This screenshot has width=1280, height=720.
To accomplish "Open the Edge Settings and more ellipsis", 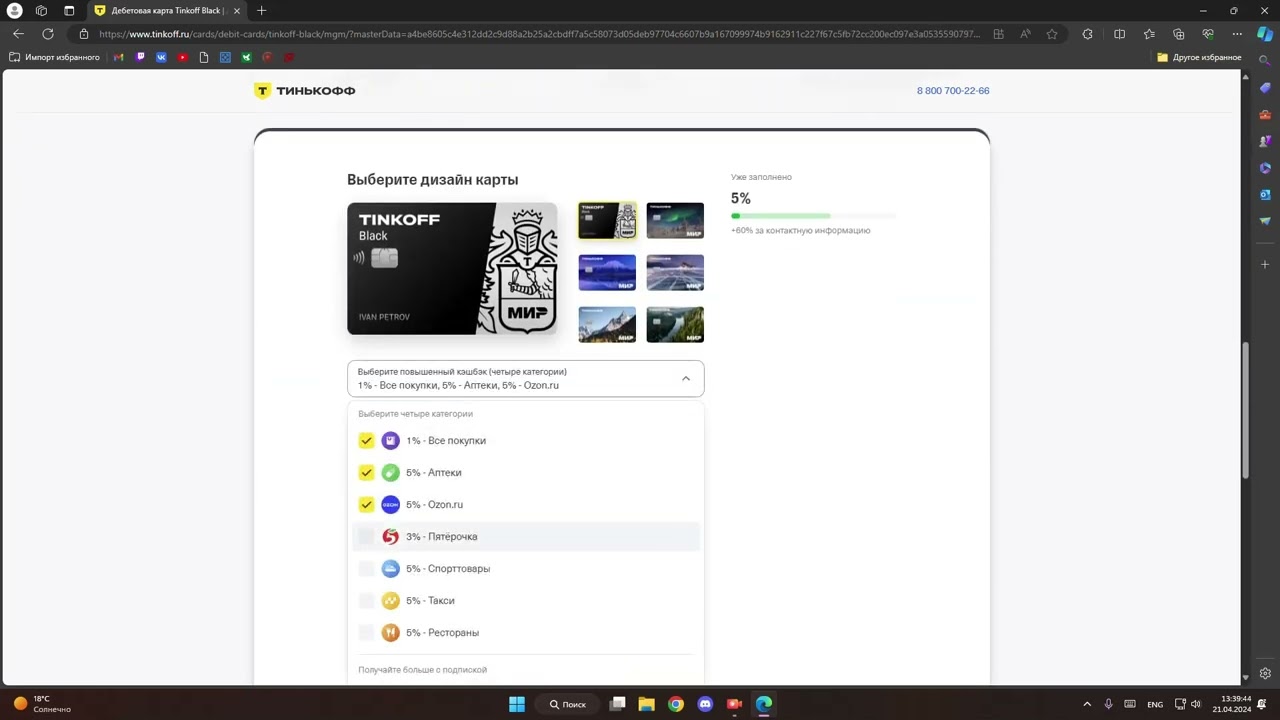I will coord(1237,34).
